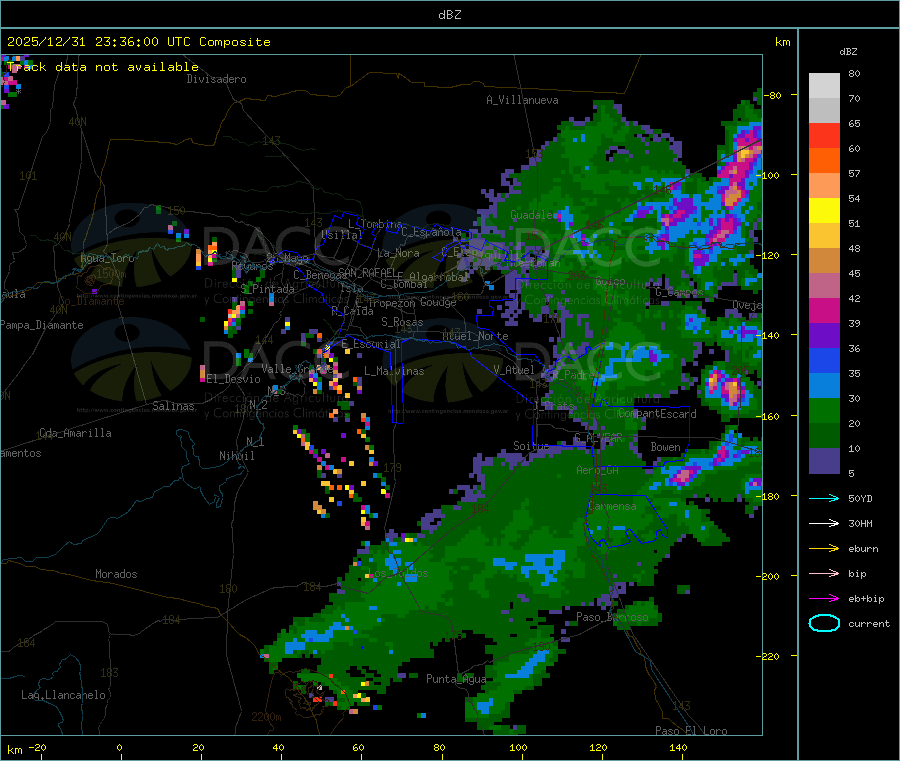Click the 'Pampa_Diamante' map label

pos(42,325)
